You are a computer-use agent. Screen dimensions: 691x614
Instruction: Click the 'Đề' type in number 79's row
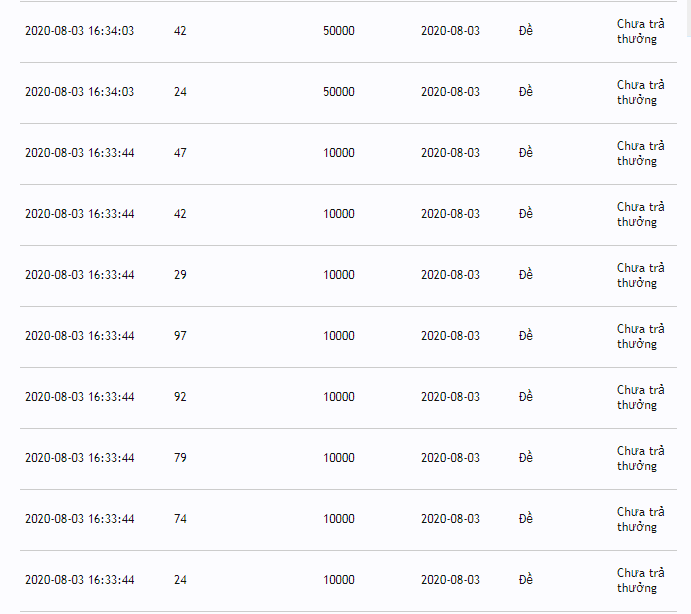coord(525,458)
